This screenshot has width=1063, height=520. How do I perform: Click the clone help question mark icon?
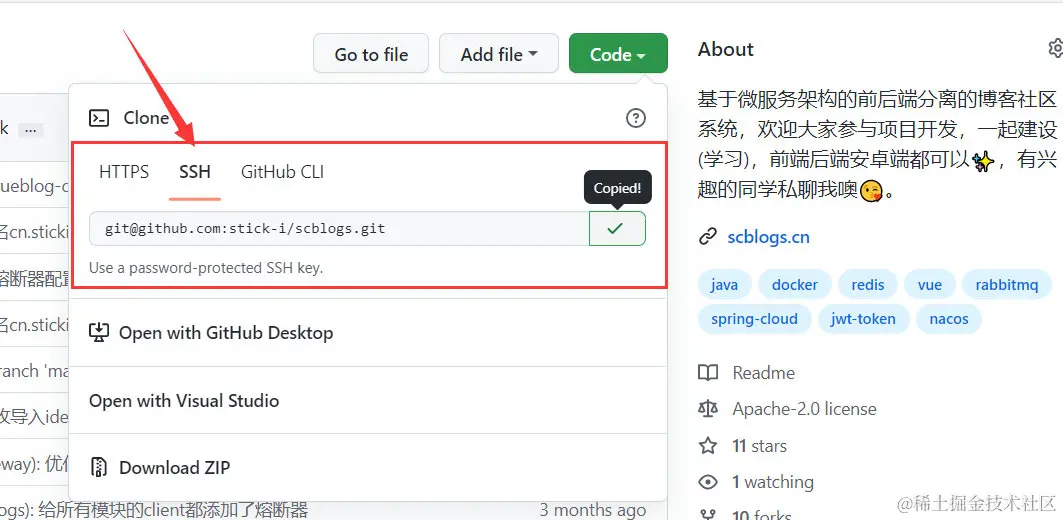pos(635,118)
